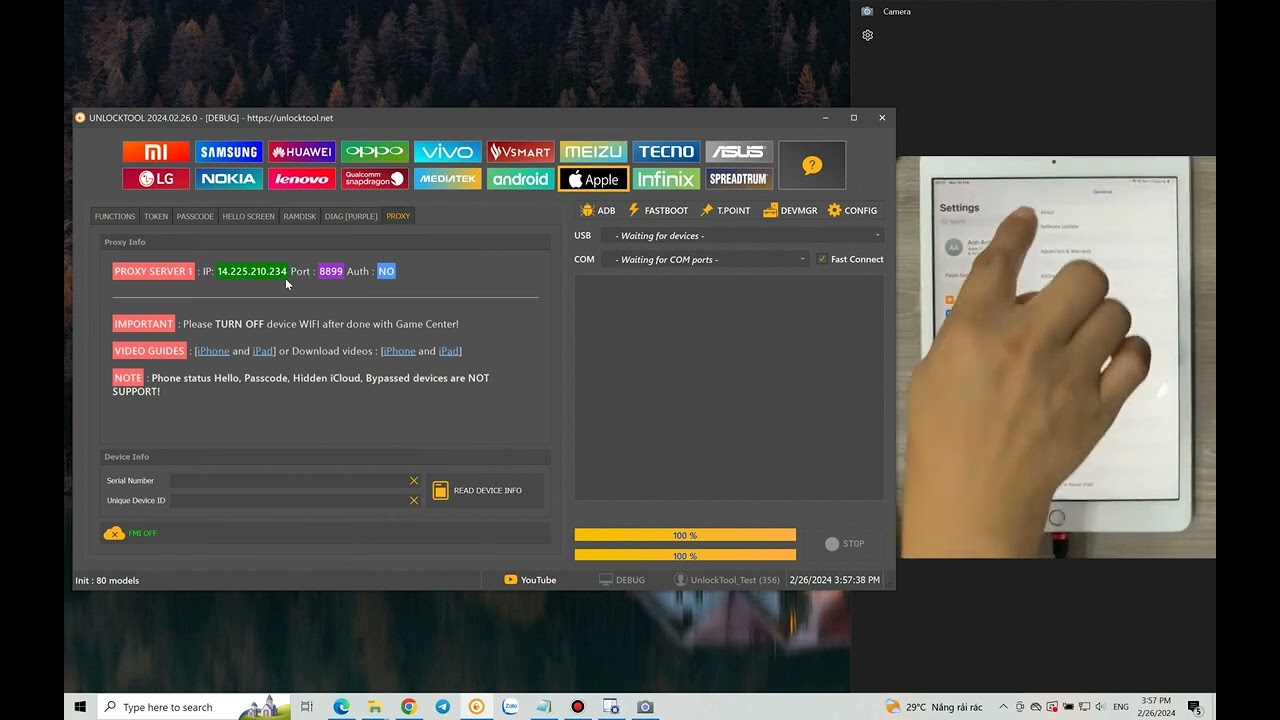Switch to the PASSCODE tab
1280x720 pixels.
tap(195, 216)
